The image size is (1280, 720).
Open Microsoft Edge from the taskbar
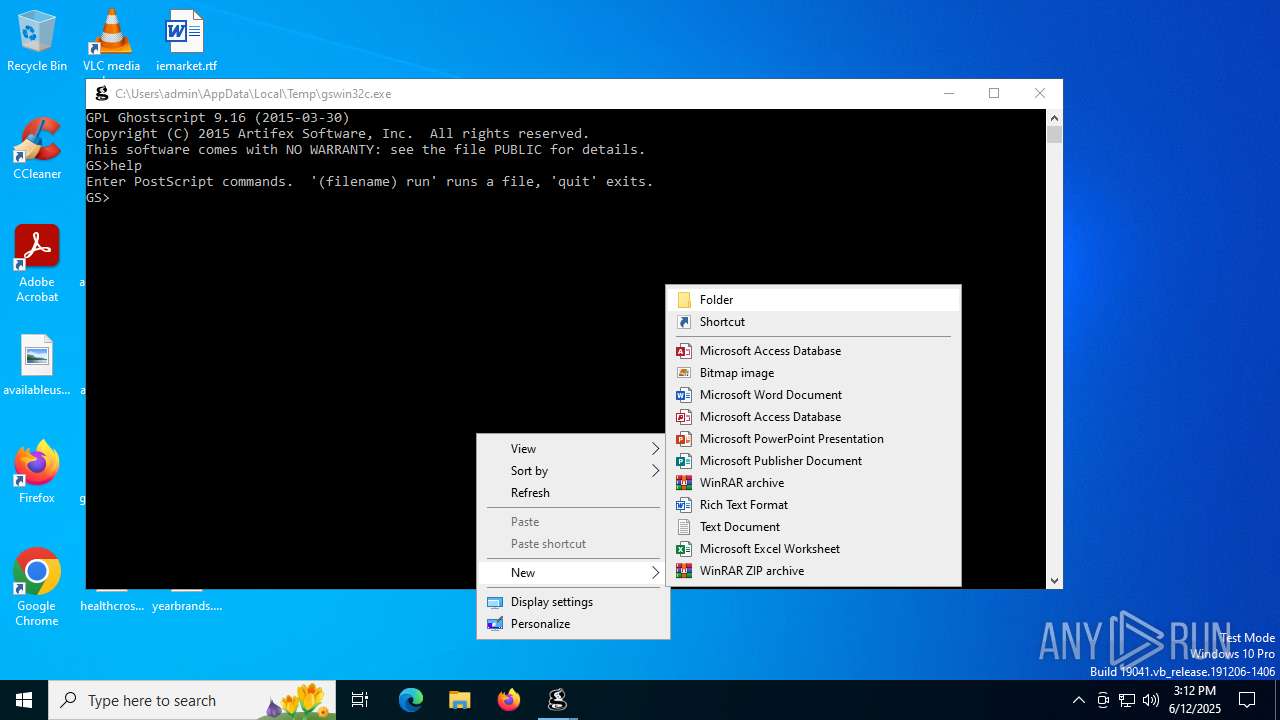click(x=411, y=700)
